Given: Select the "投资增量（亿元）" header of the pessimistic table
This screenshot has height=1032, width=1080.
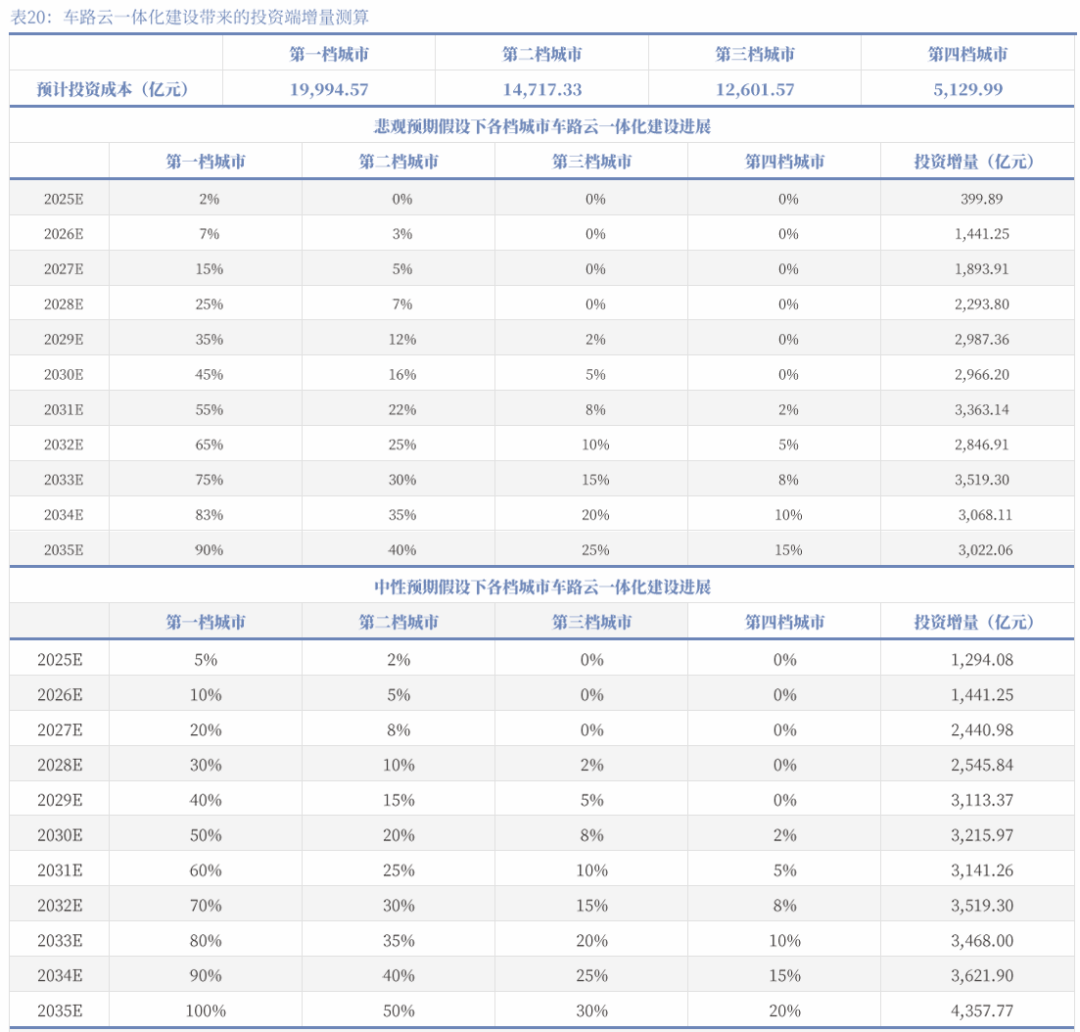Looking at the screenshot, I should tap(974, 161).
